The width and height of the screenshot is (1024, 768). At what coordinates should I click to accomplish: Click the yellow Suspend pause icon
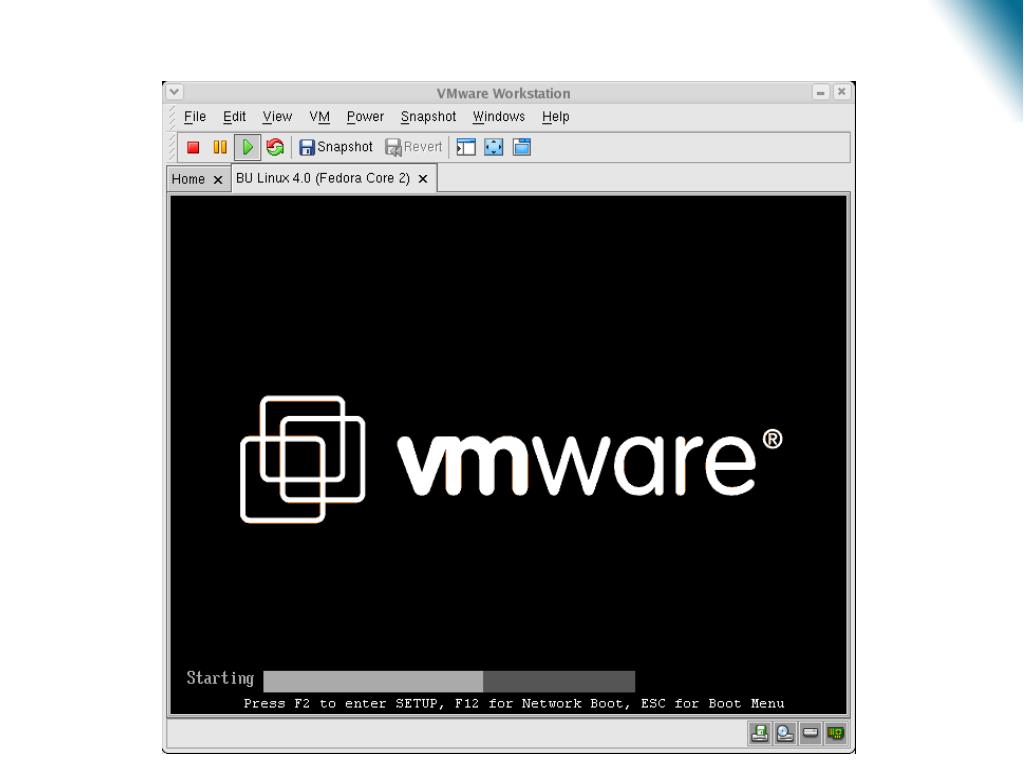[220, 148]
